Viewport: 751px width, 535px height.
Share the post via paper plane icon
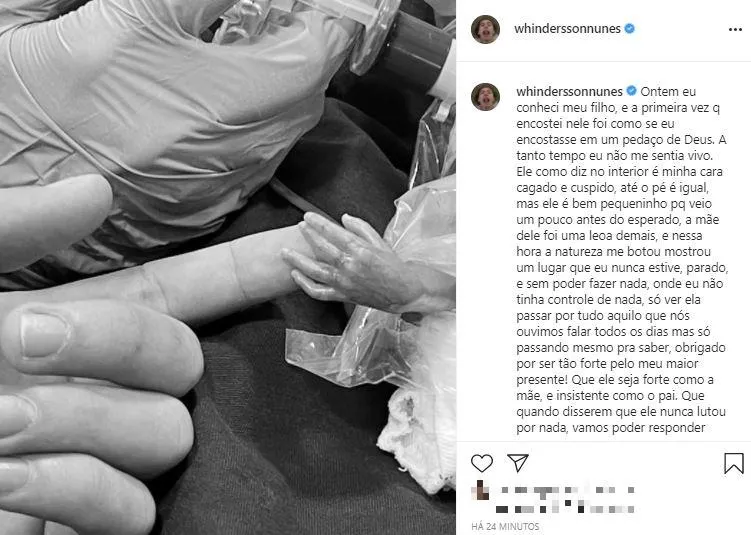[518, 463]
